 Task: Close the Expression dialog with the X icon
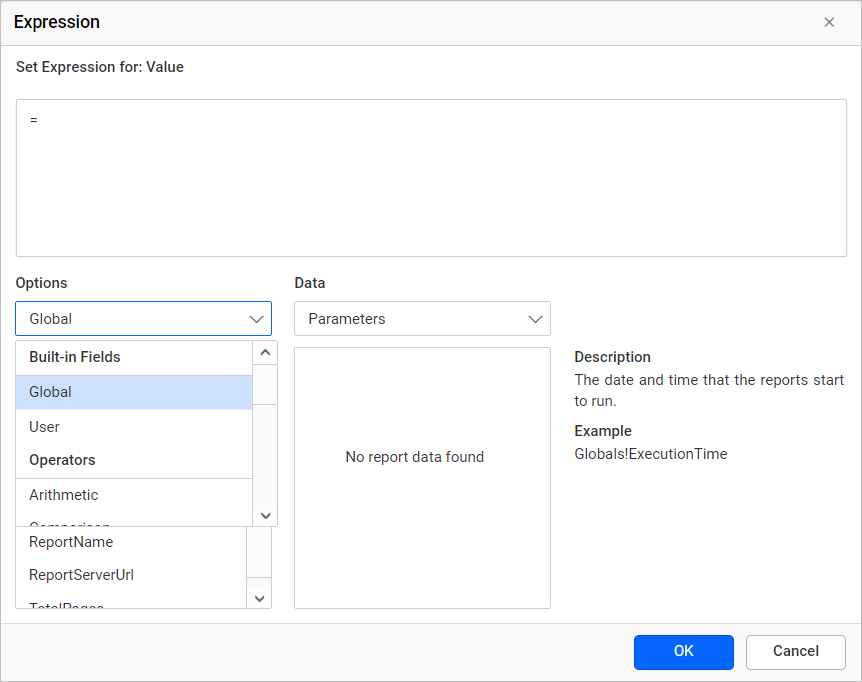(829, 23)
